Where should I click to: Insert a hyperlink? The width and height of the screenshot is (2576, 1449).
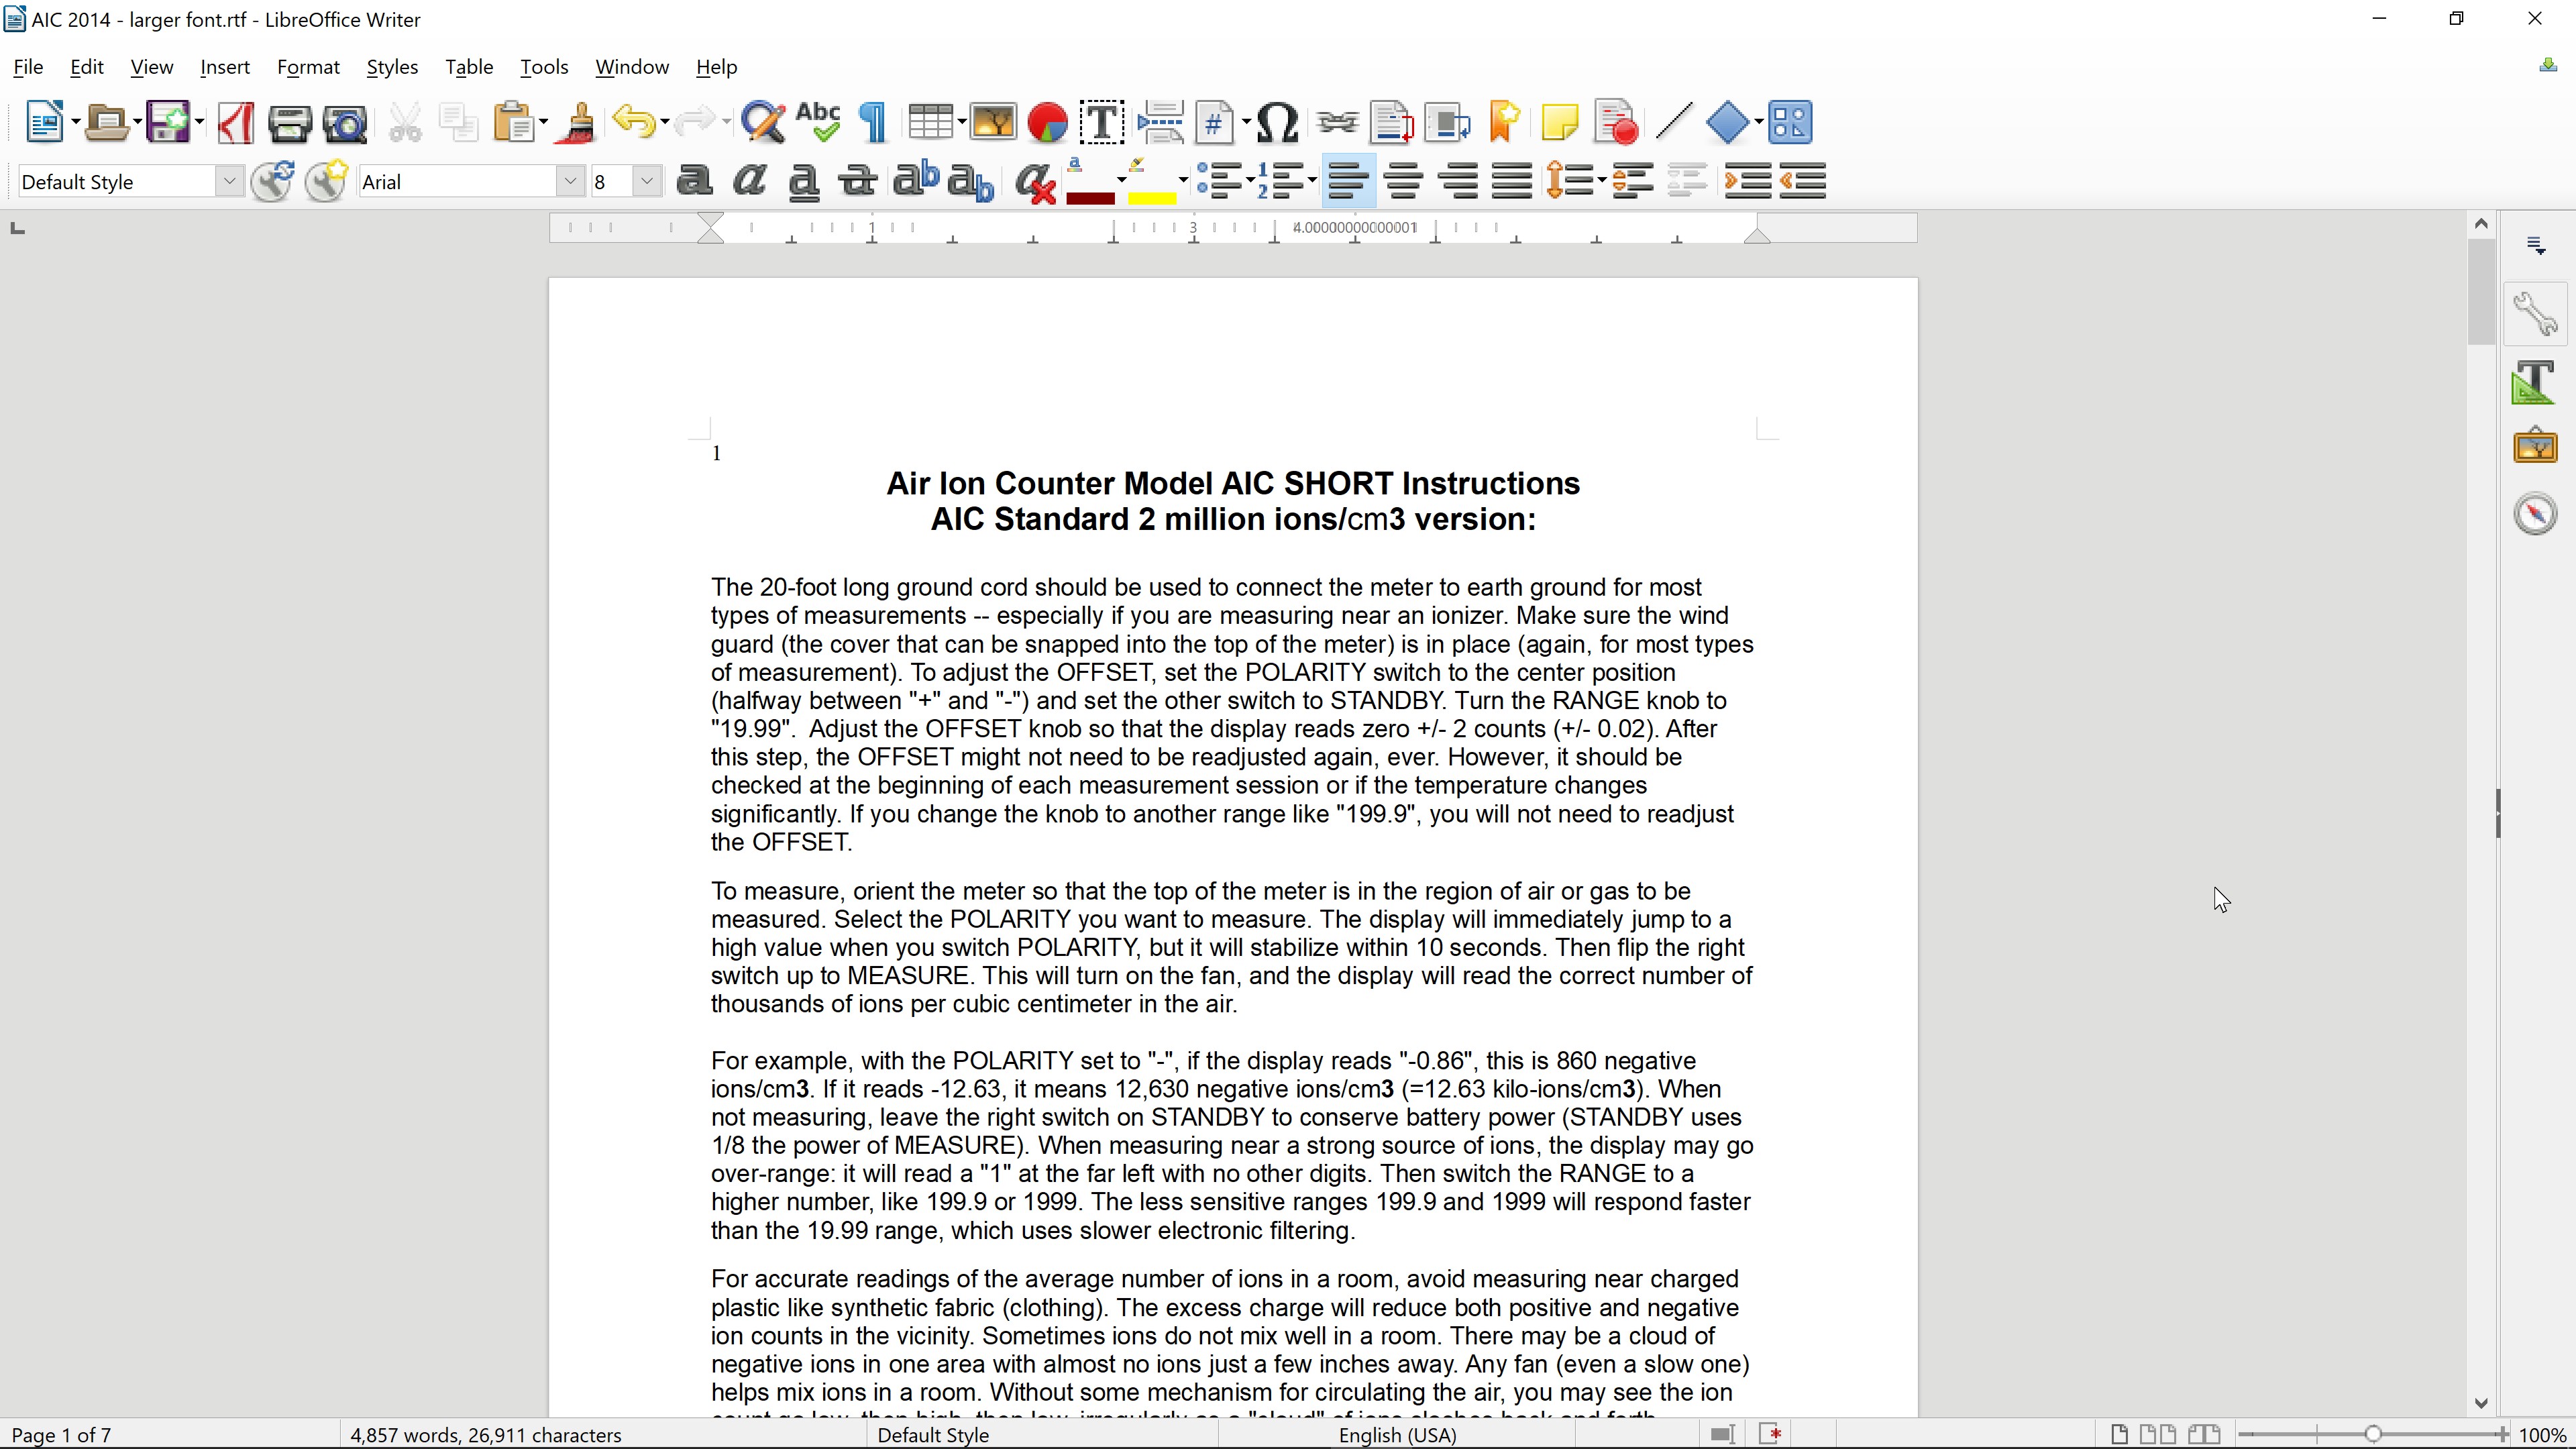[1337, 123]
